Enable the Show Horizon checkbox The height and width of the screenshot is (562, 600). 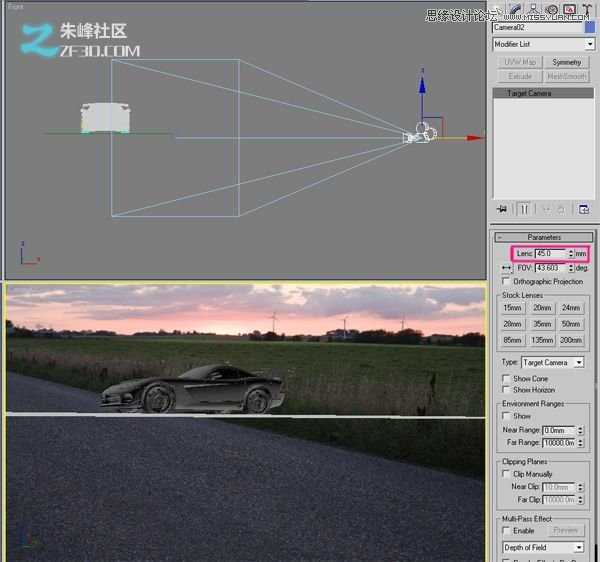tap(506, 389)
